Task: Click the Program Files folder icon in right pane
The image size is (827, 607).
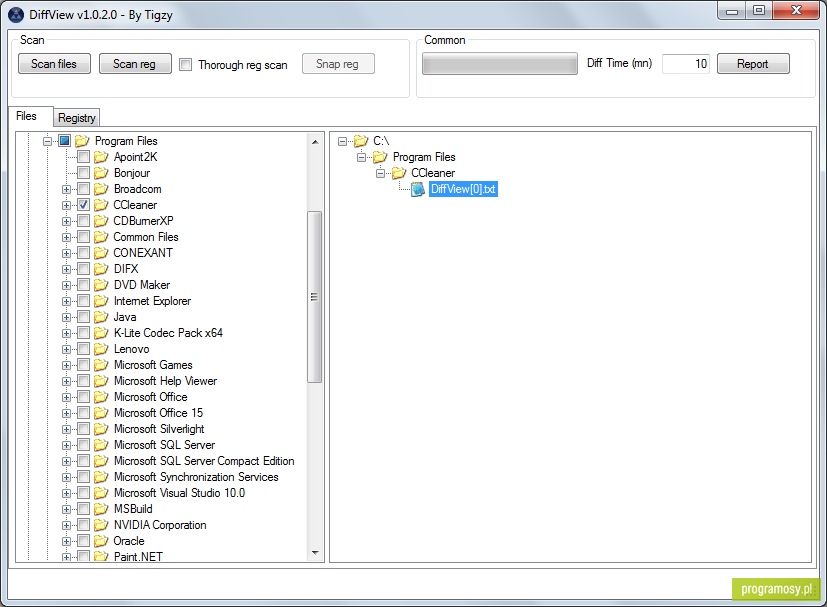Action: tap(380, 157)
